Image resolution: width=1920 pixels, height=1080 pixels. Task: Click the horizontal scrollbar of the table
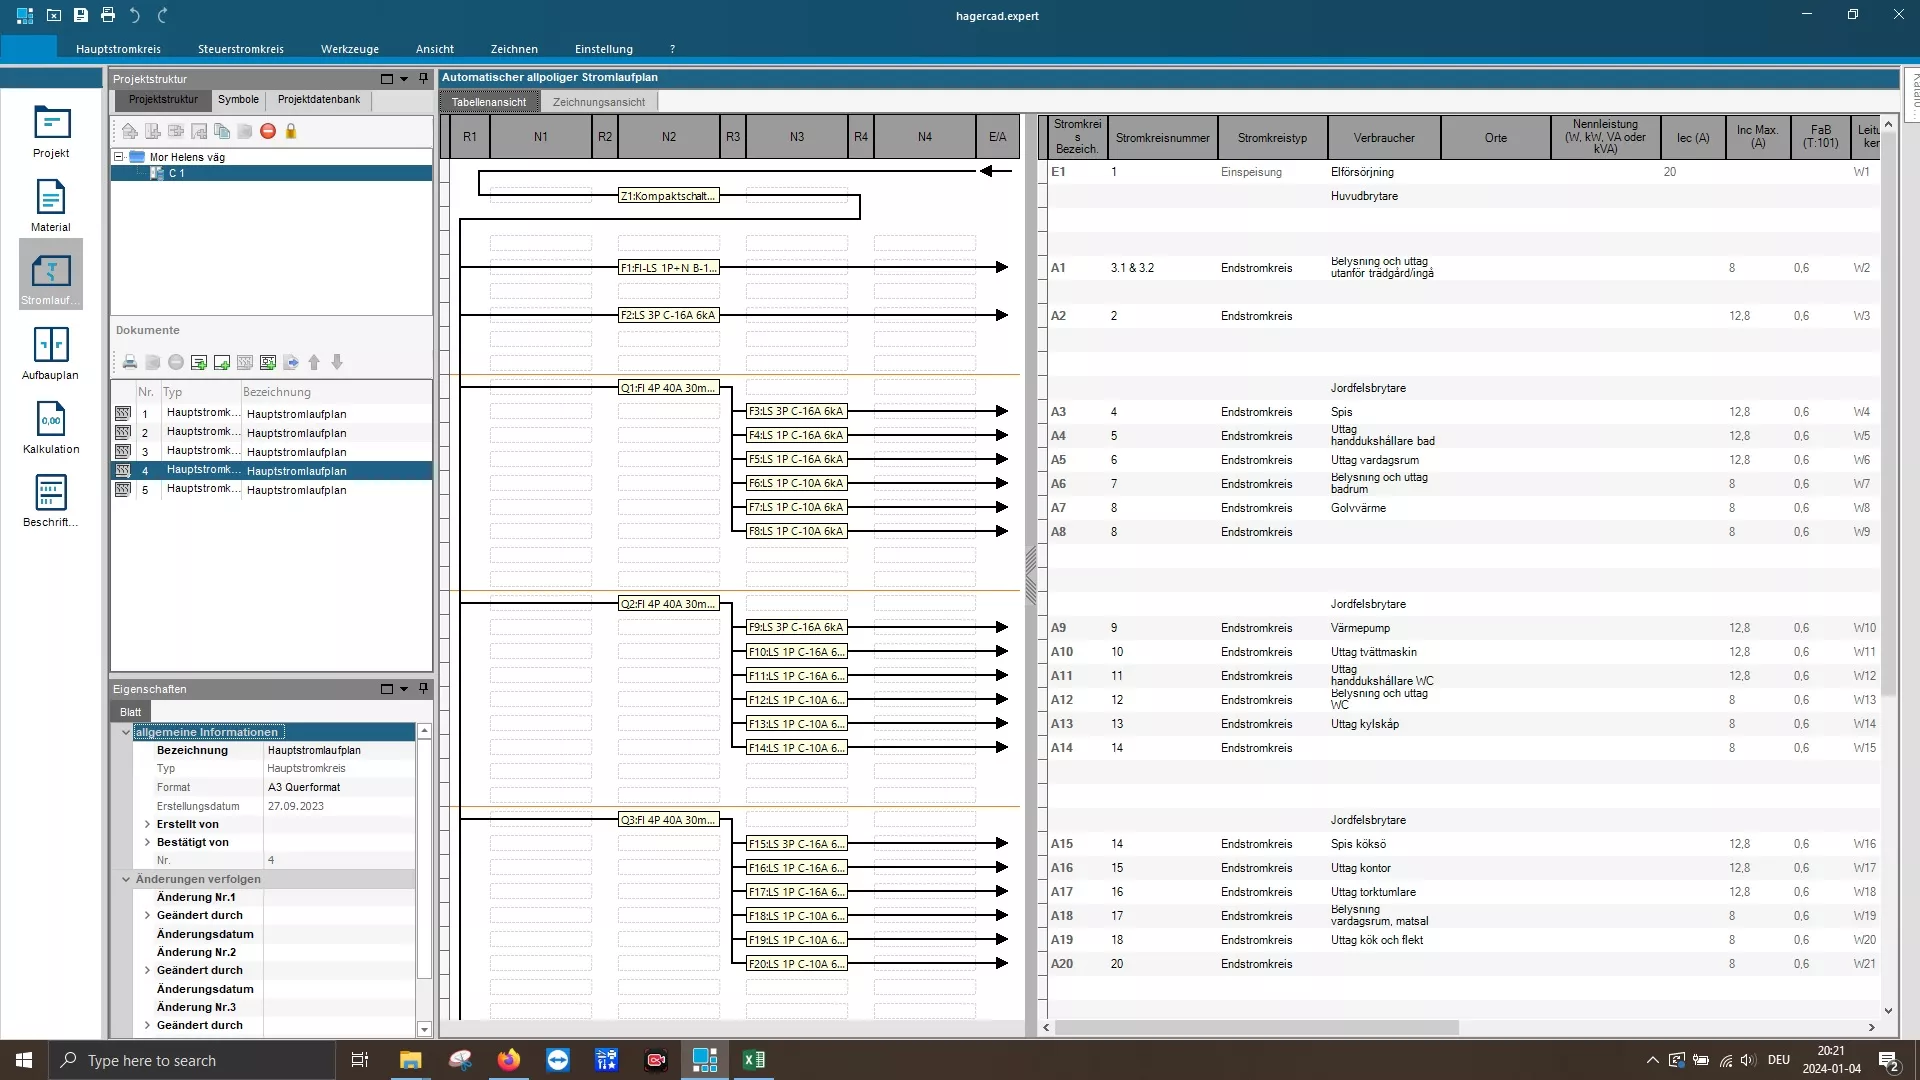pyautogui.click(x=1256, y=1027)
